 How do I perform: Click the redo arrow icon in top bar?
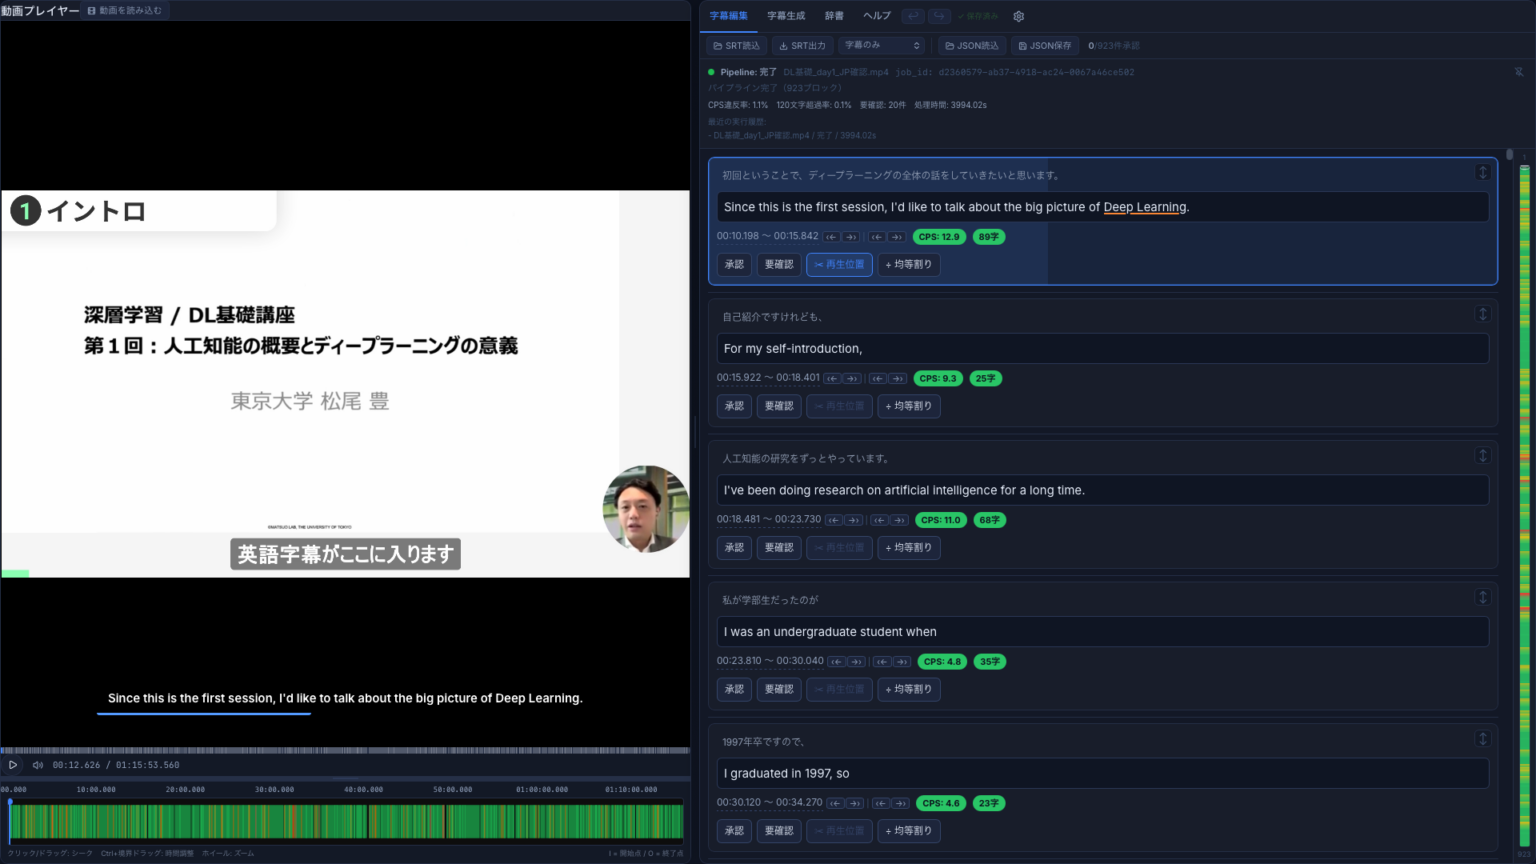coord(939,16)
